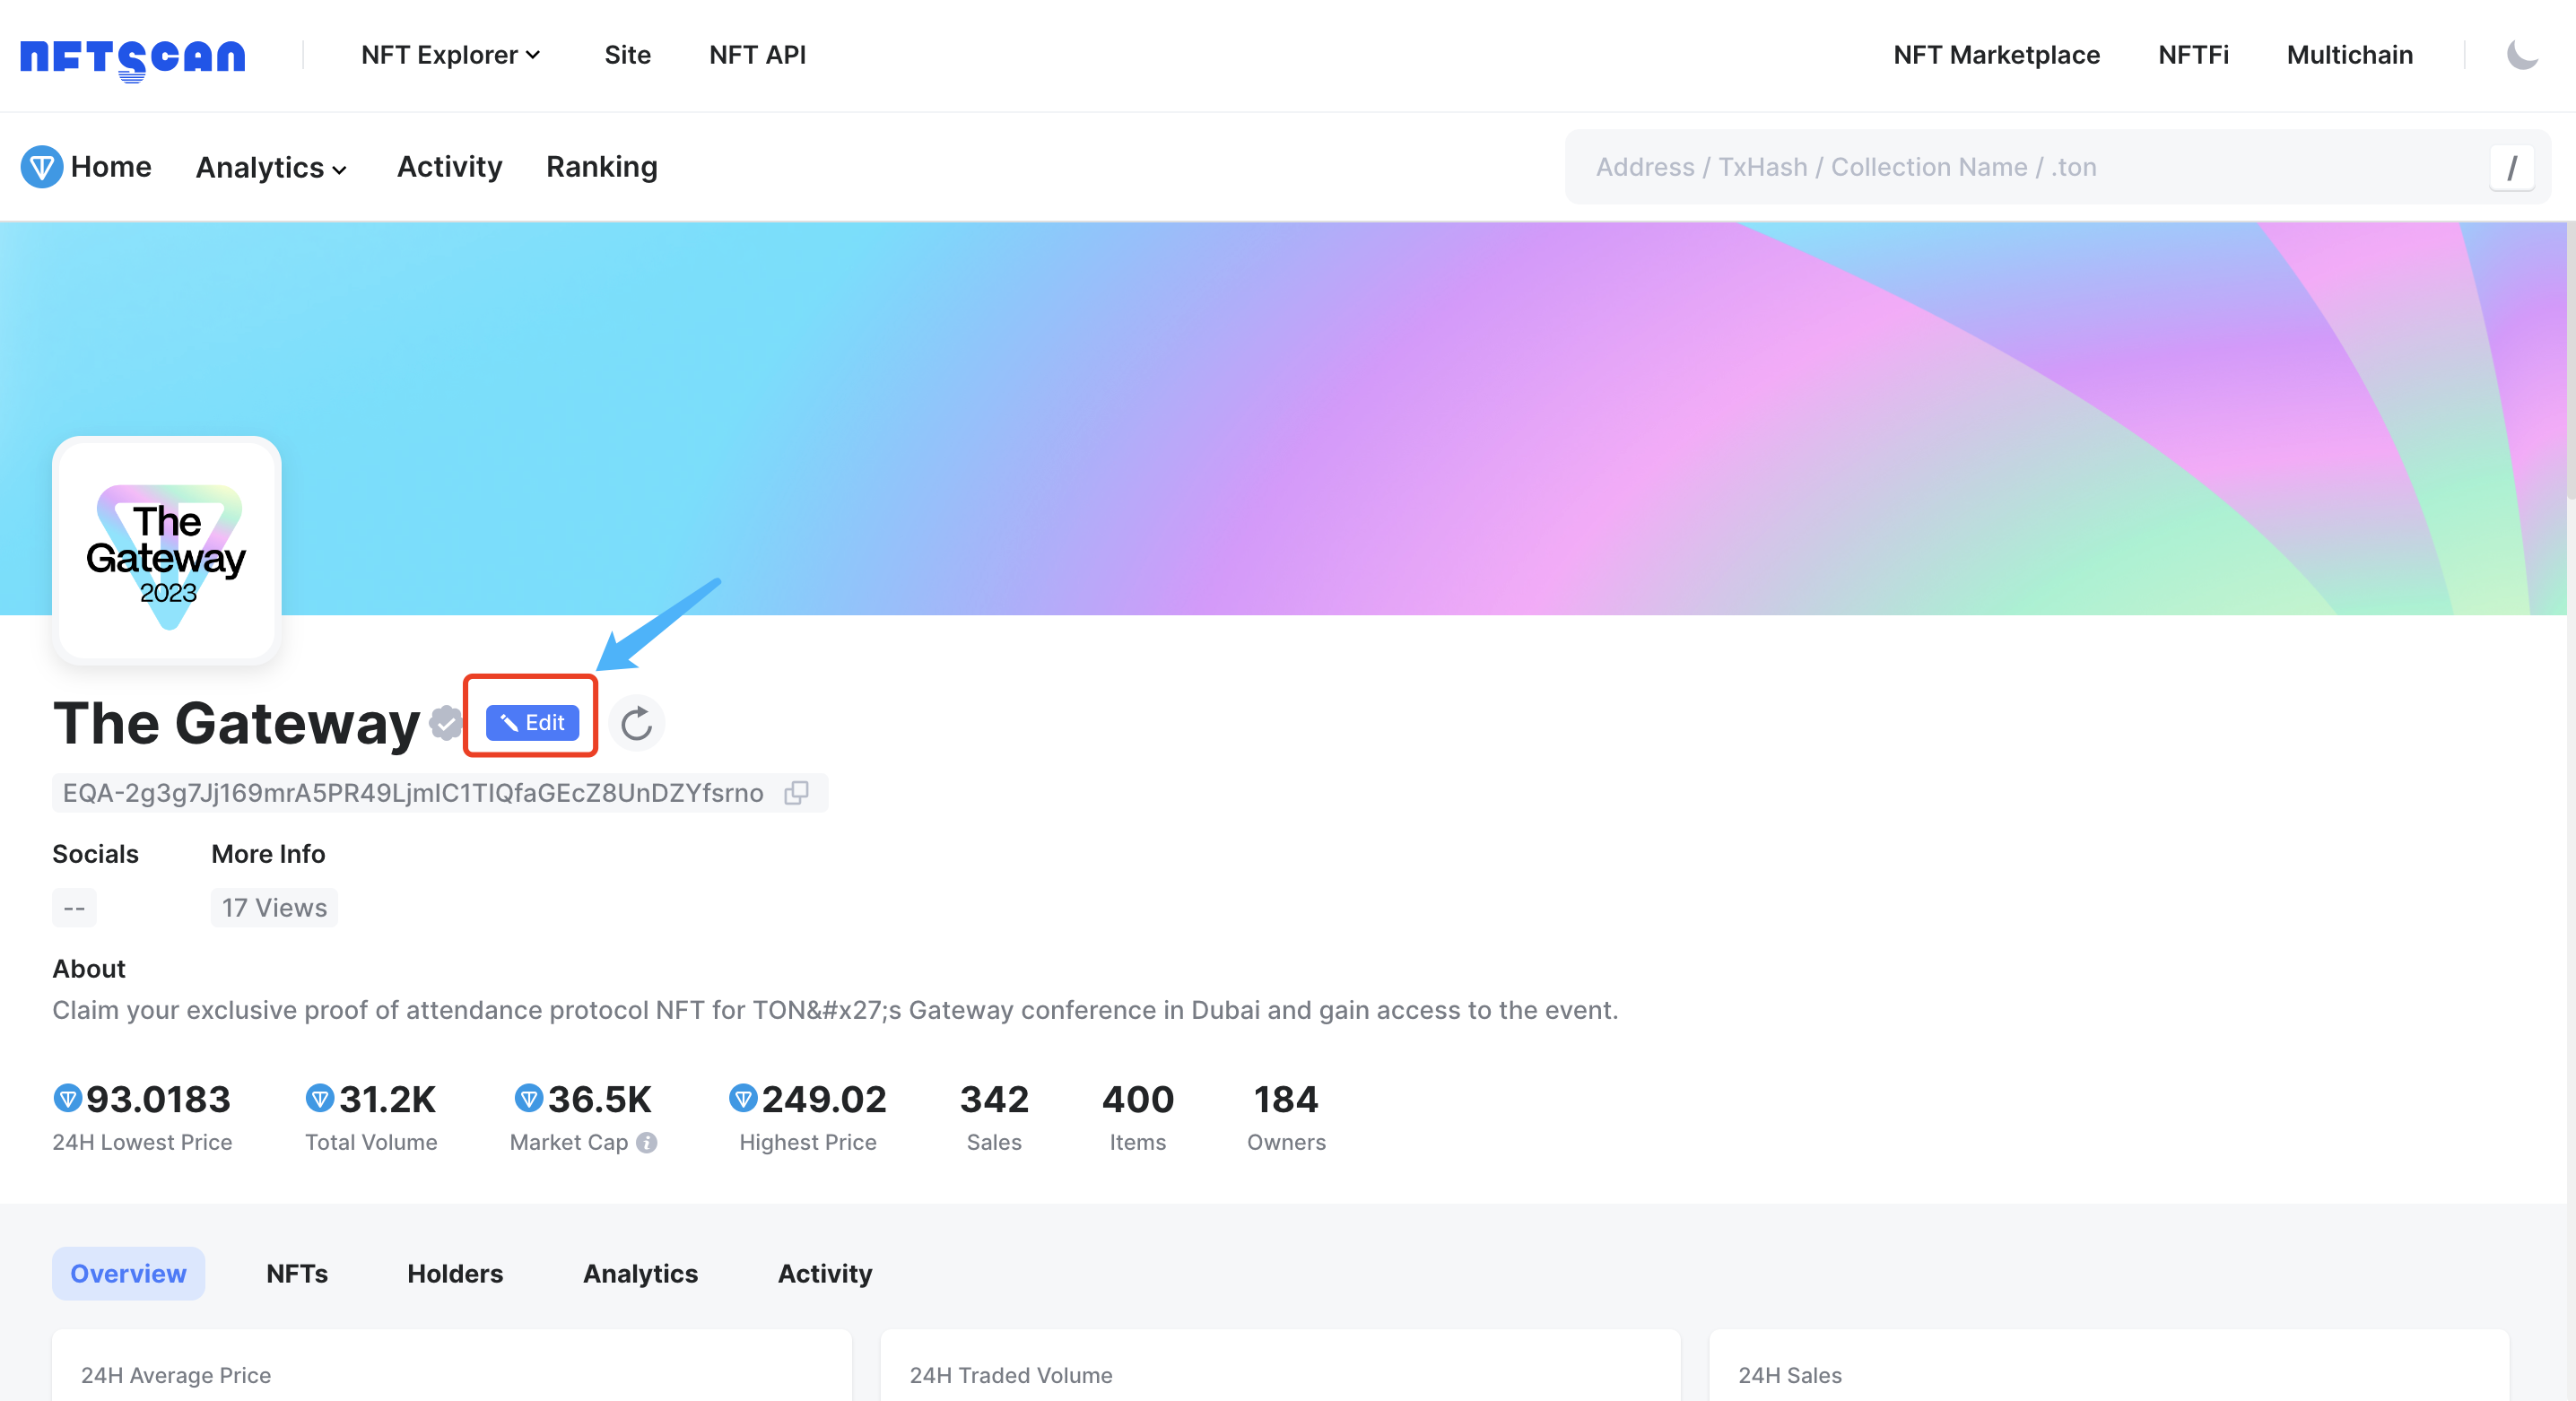The image size is (2576, 1401).
Task: Switch to the Holders tab
Action: [455, 1273]
